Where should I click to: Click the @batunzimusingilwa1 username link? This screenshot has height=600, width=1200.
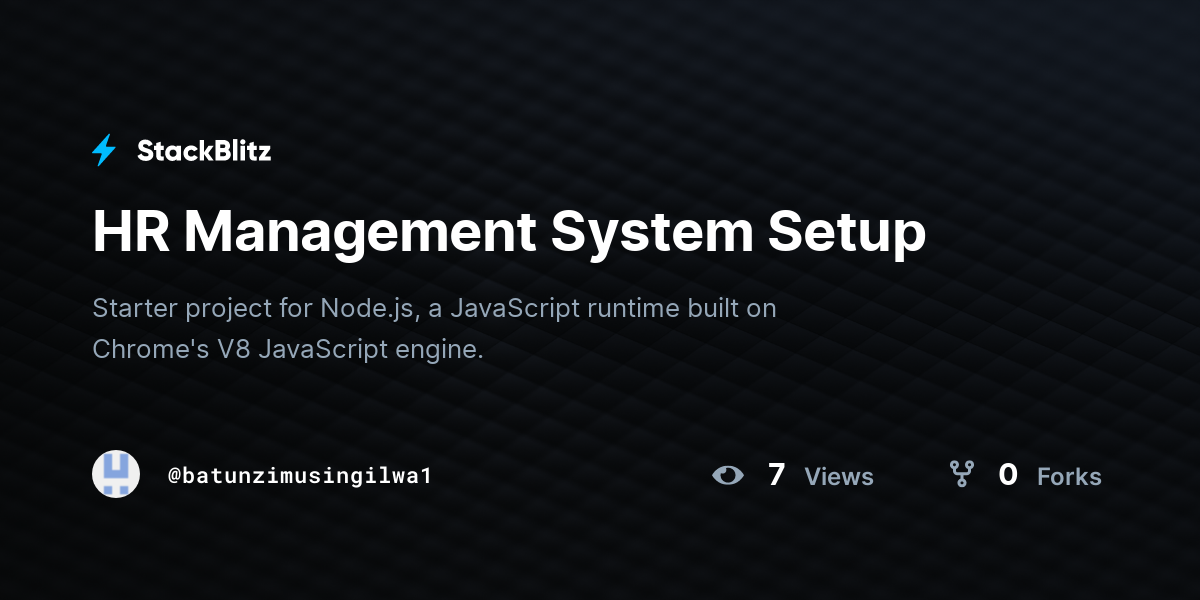point(300,475)
